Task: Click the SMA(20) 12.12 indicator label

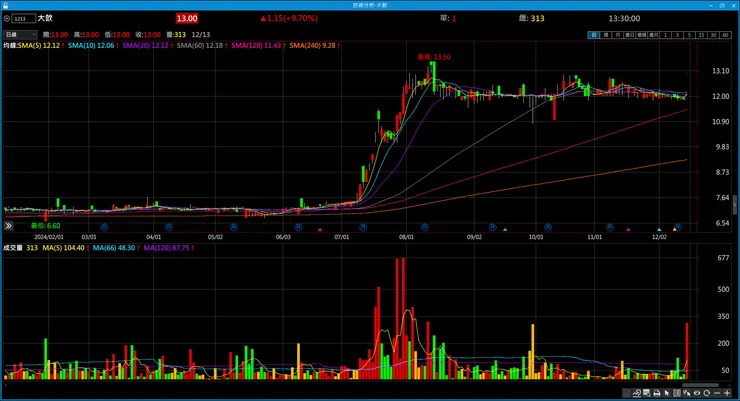Action: (145, 45)
